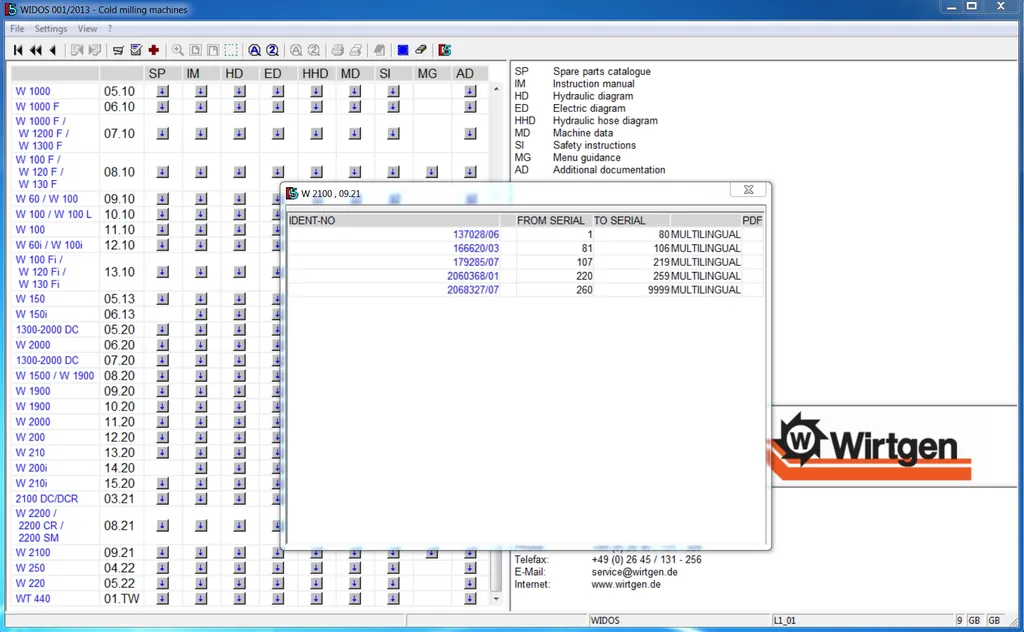Click the 05.13 code for W 150
Viewport: 1024px width, 632px height.
pyautogui.click(x=120, y=299)
